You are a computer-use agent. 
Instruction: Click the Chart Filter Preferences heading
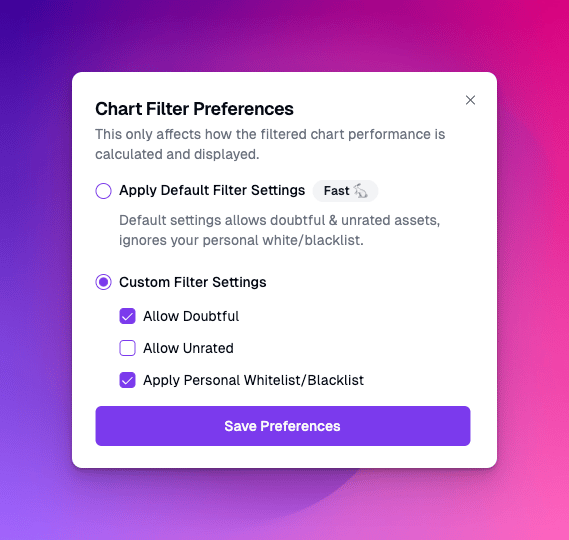194,109
